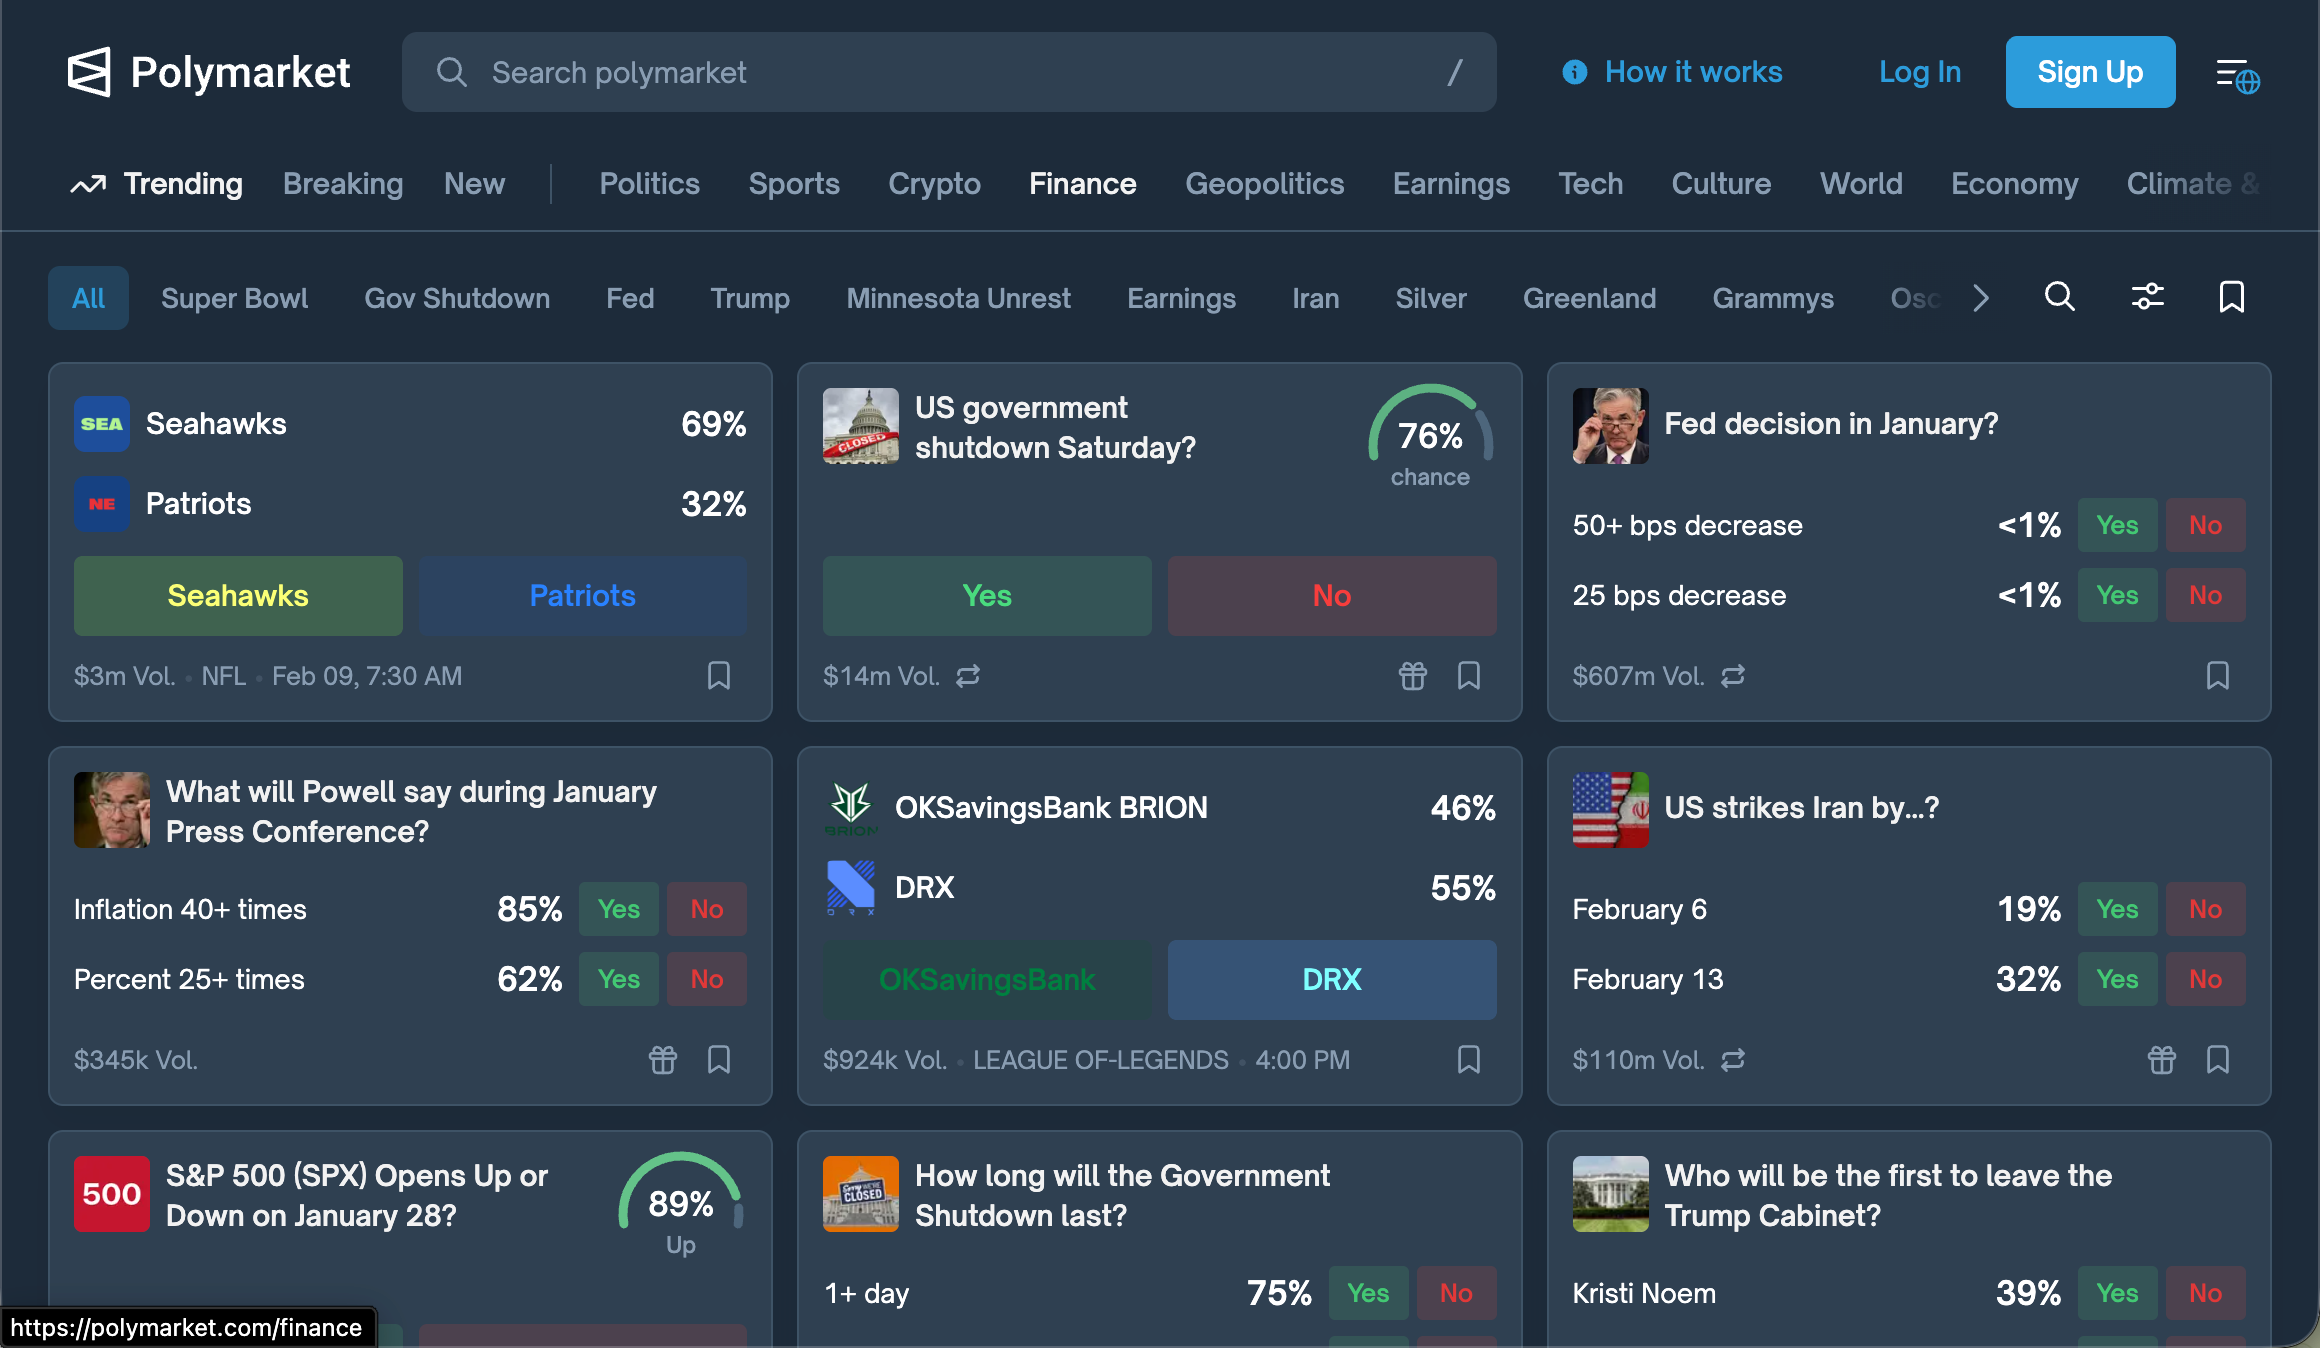
Task: Bookmark the Seahawks vs Patriots market
Action: (x=718, y=676)
